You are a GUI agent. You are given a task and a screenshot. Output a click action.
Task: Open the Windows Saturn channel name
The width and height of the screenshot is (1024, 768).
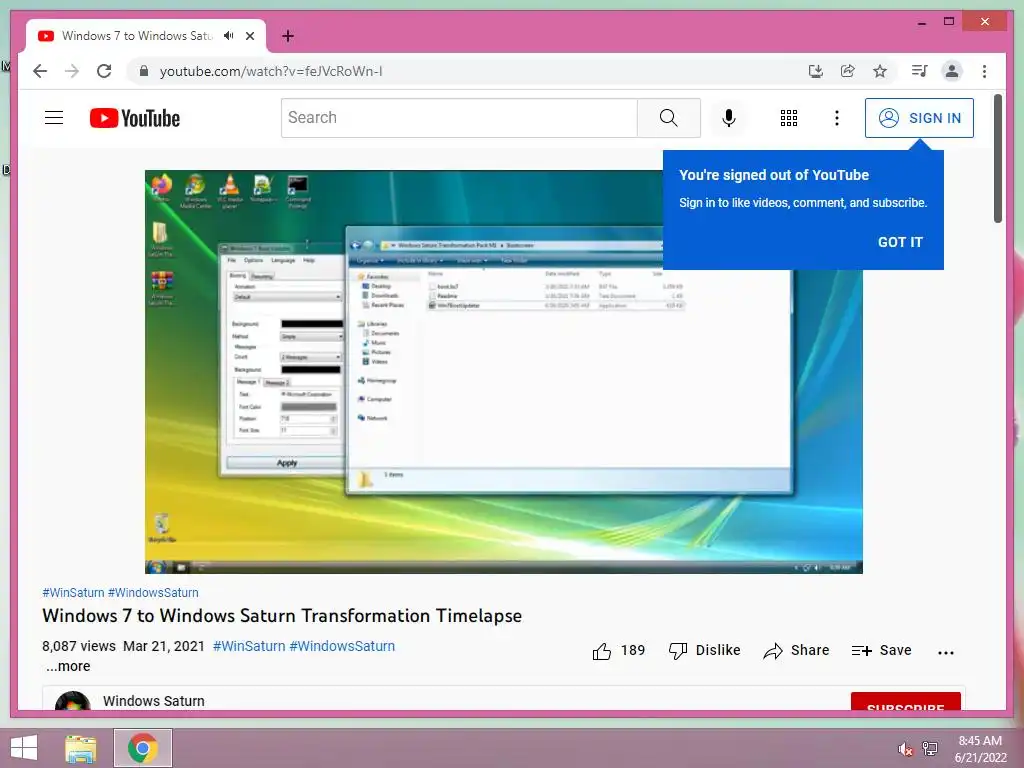153,701
